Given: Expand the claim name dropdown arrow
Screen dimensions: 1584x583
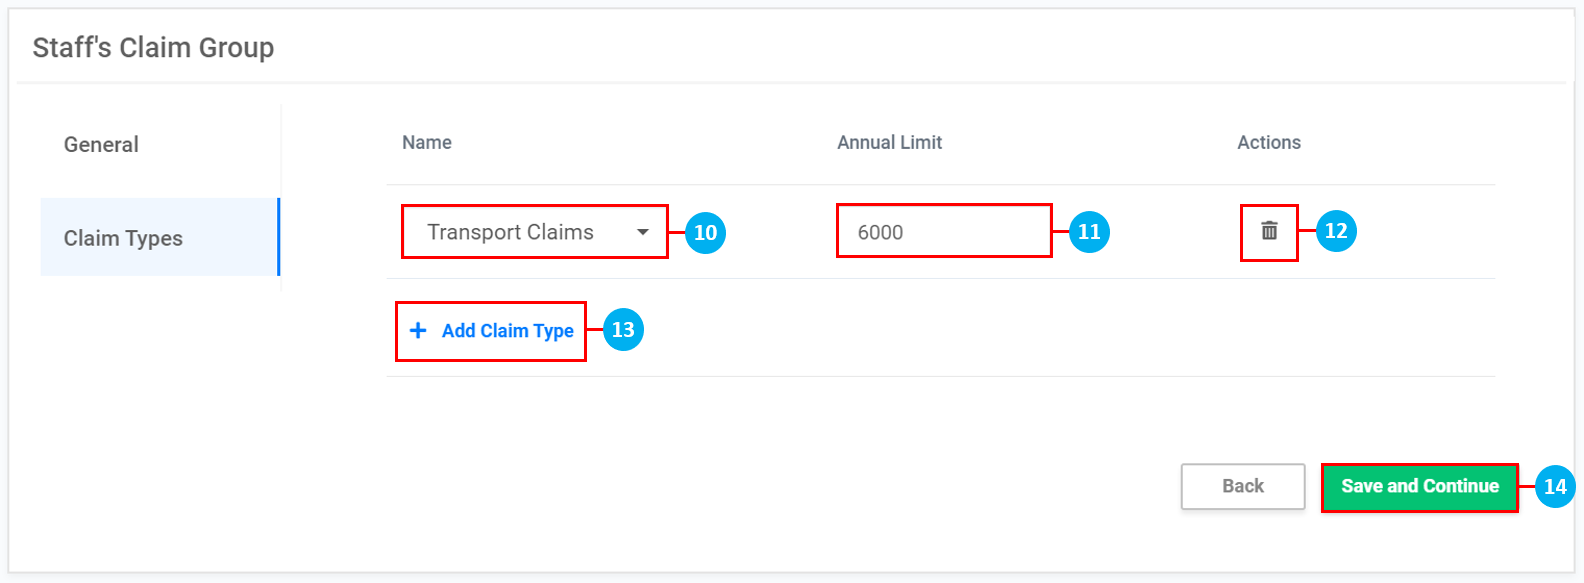Looking at the screenshot, I should click(x=643, y=232).
